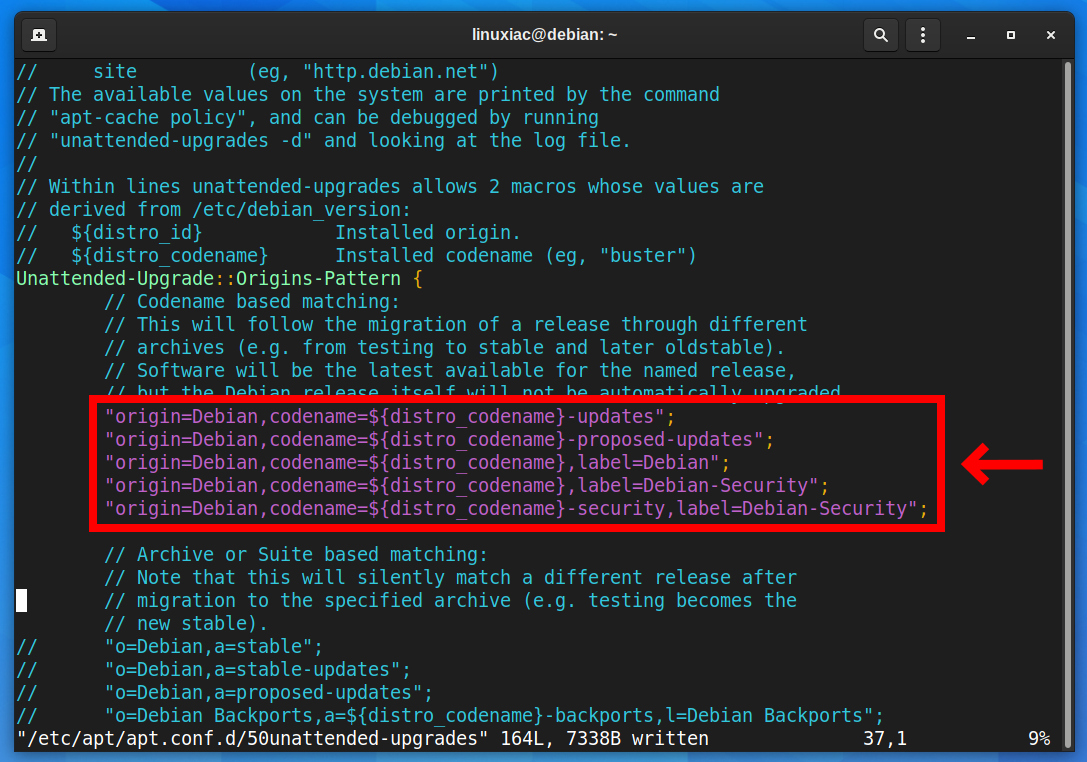Click the block cursor at line start
1087x762 pixels.
click(21, 600)
